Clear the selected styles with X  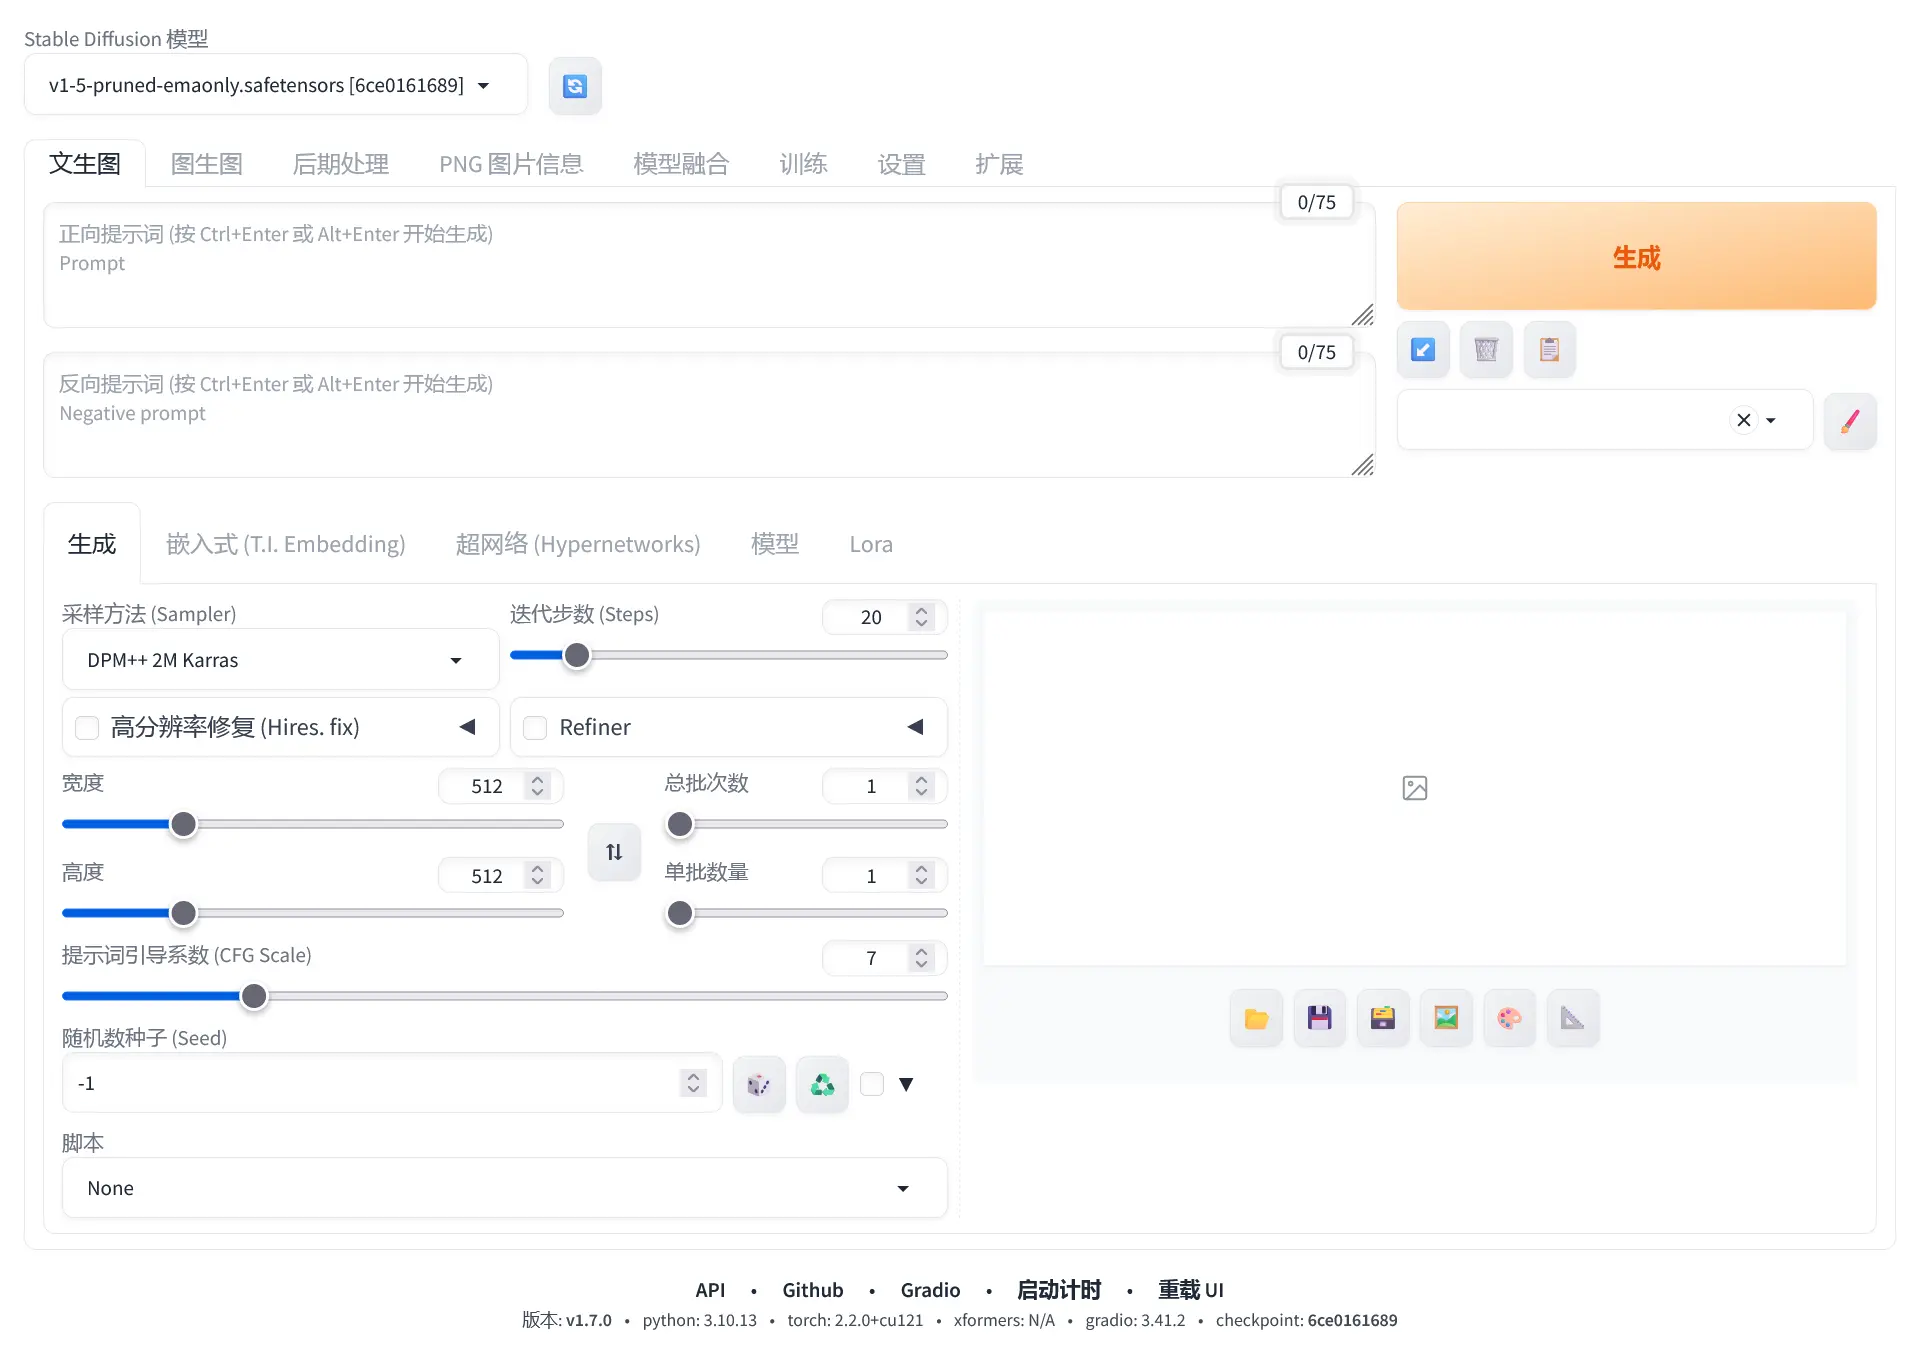(x=1743, y=420)
